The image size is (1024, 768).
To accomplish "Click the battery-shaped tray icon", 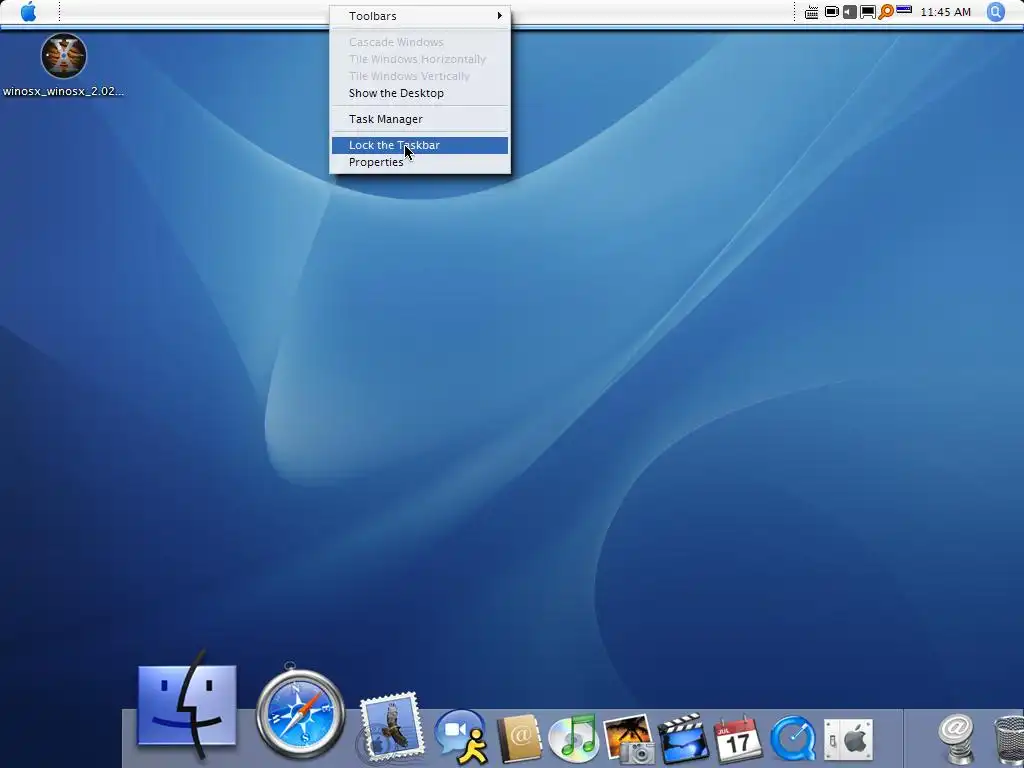I will point(831,12).
